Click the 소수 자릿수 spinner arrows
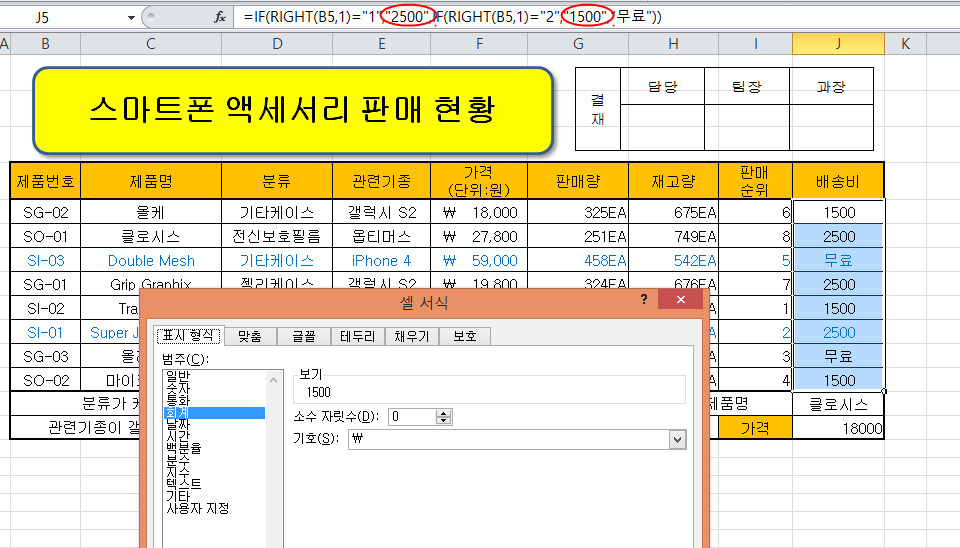The height and width of the screenshot is (548, 960). coord(444,416)
